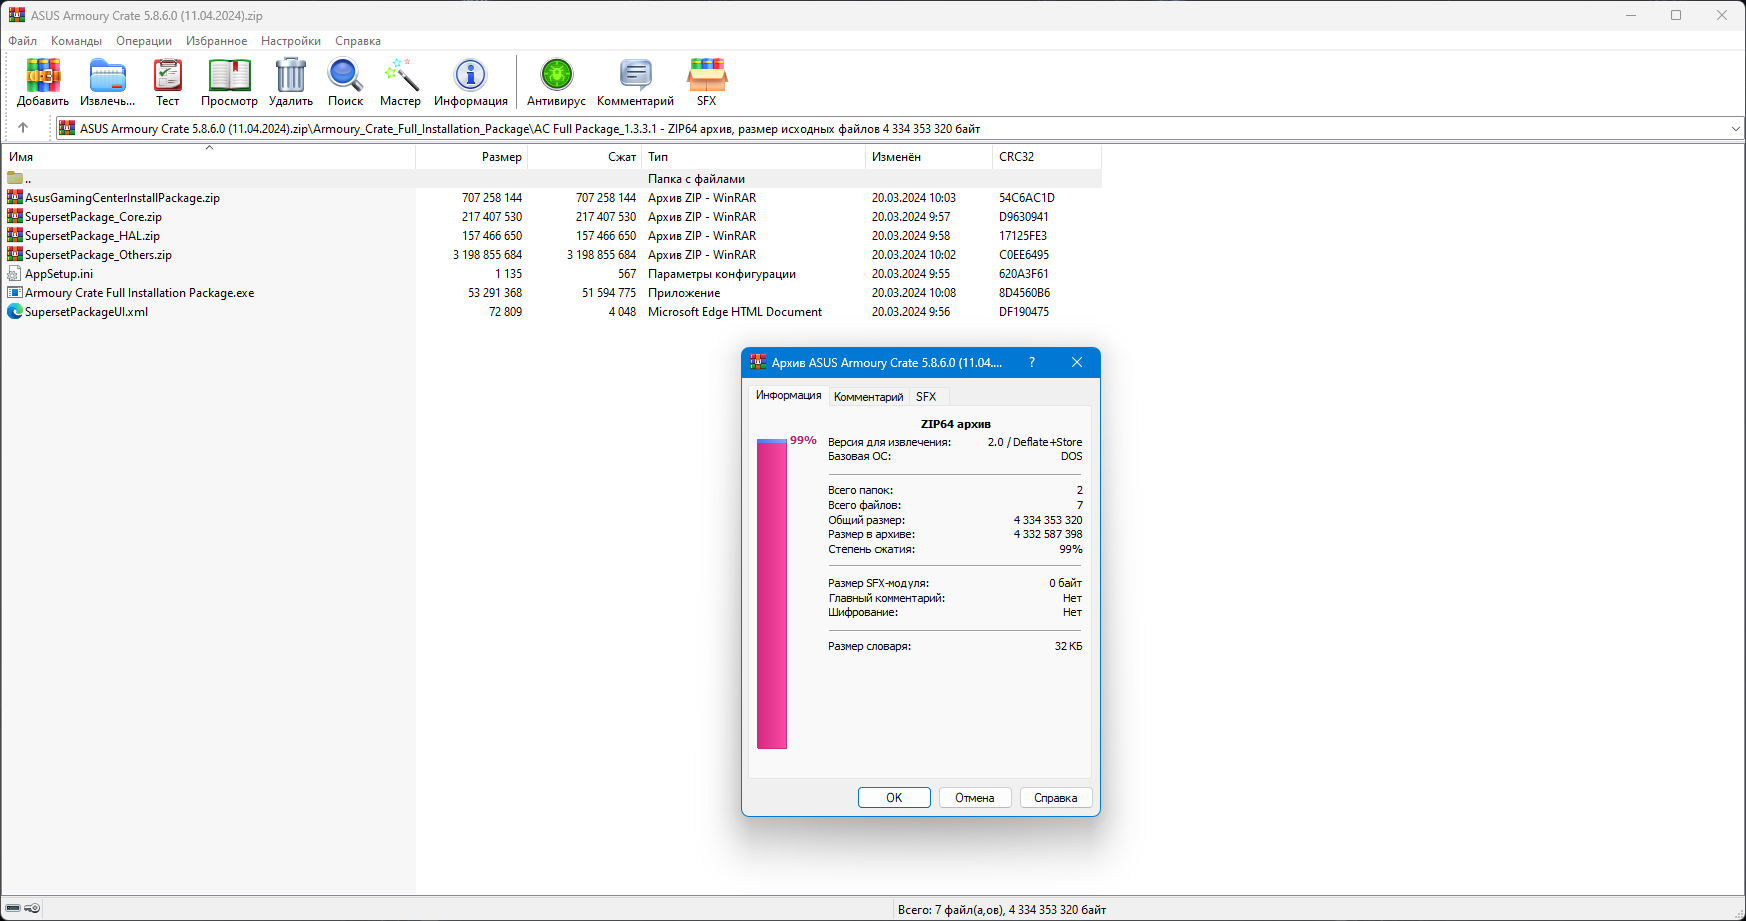Click the Добавить (Add) toolbar icon
1746x921 pixels.
tap(43, 81)
